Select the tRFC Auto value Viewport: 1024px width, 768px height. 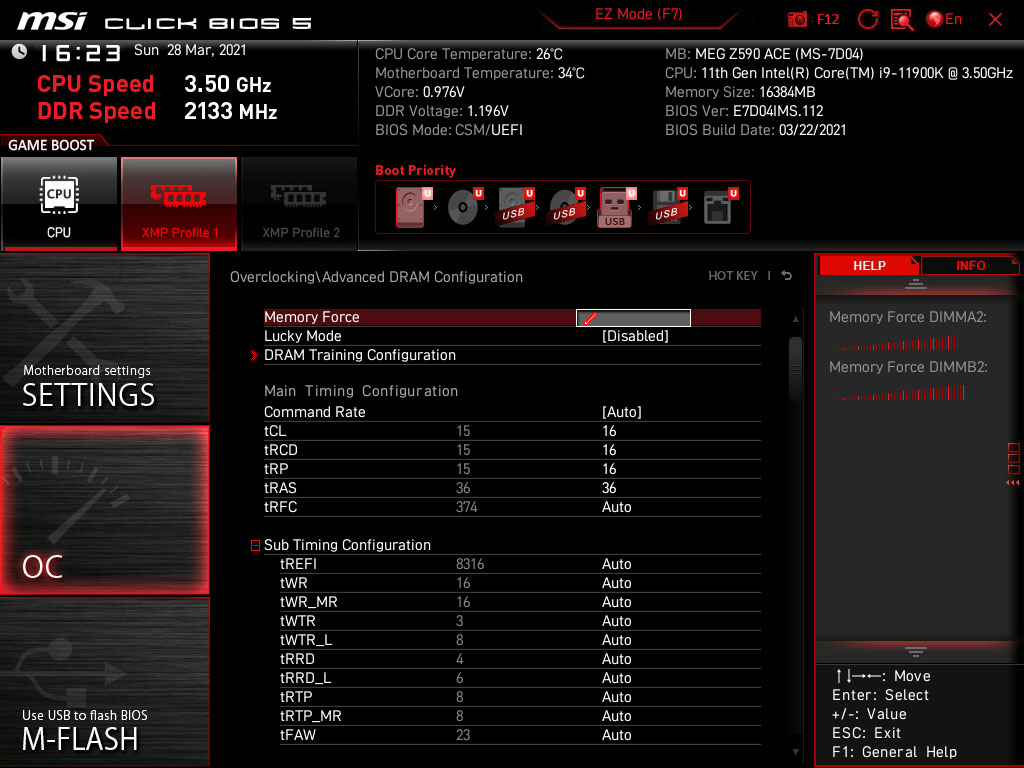click(x=616, y=507)
